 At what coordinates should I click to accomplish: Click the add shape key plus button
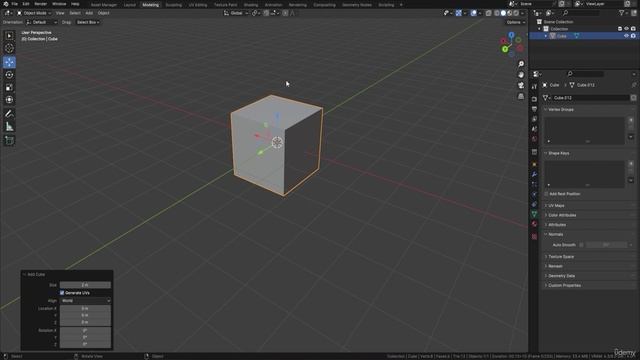click(631, 164)
